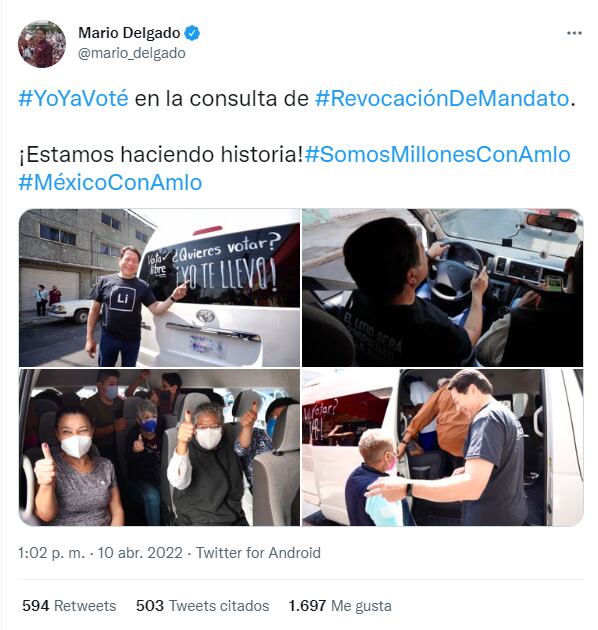View photo of passengers giving thumbs up
598x630 pixels.
point(160,447)
